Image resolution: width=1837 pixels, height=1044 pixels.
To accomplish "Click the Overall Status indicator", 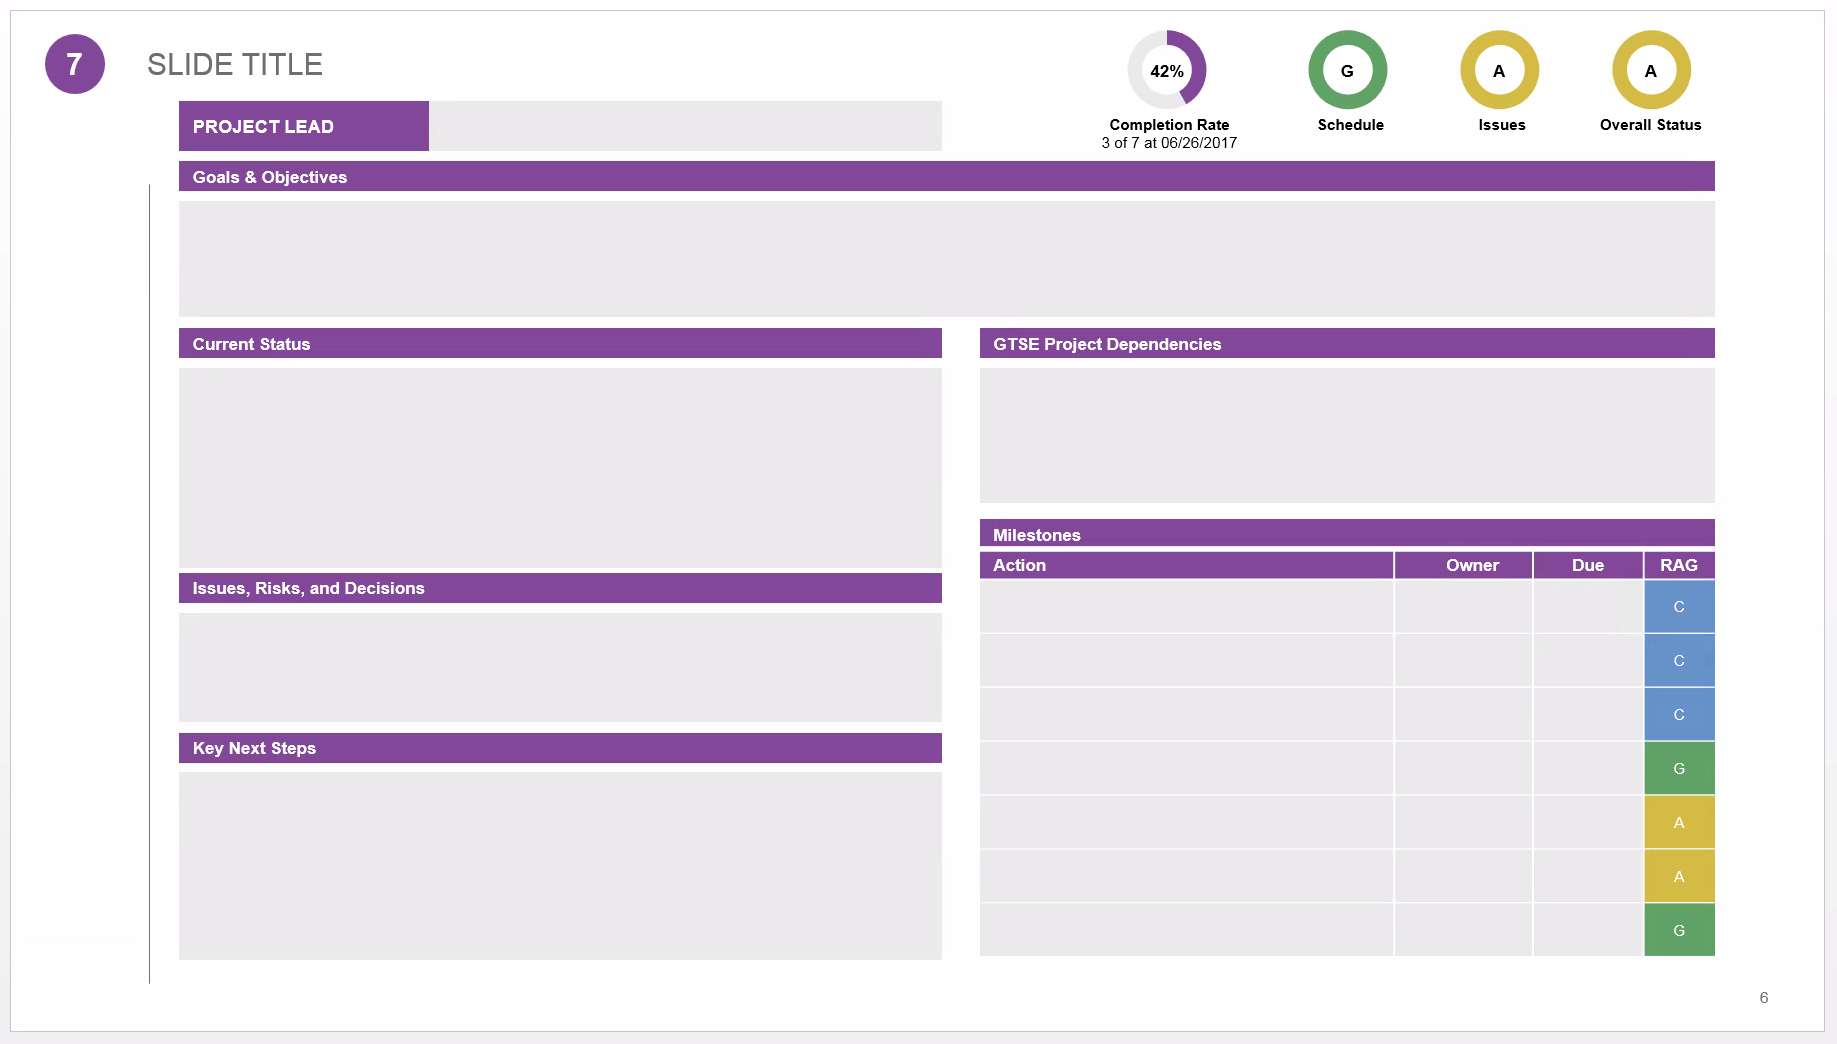I will click(x=1651, y=71).
